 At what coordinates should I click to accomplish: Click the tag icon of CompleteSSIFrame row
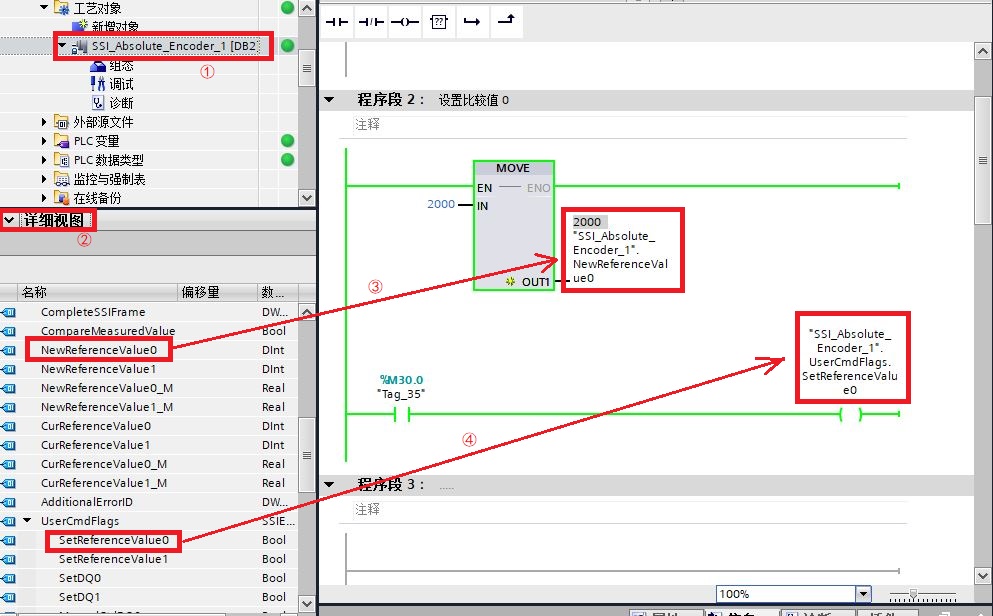pyautogui.click(x=9, y=312)
